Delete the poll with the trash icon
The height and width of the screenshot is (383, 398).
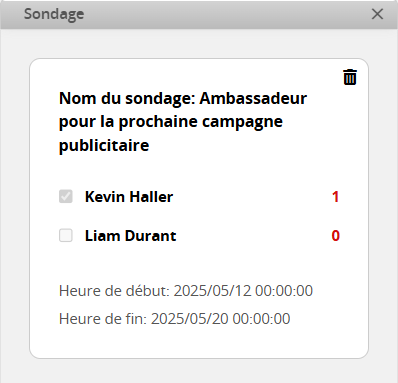[350, 77]
